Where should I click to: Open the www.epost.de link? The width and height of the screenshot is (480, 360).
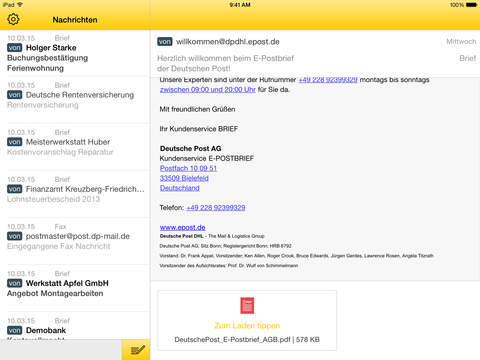pos(183,227)
